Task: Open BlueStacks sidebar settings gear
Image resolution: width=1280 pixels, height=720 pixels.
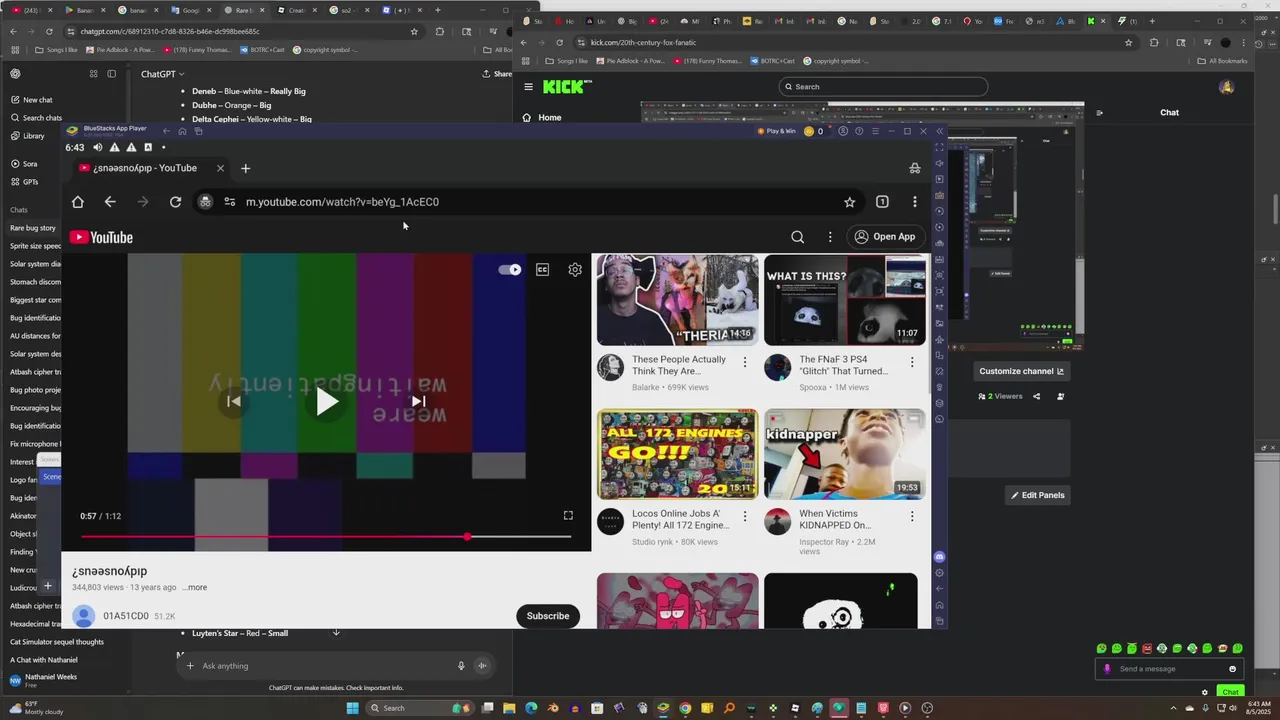Action: [939, 573]
